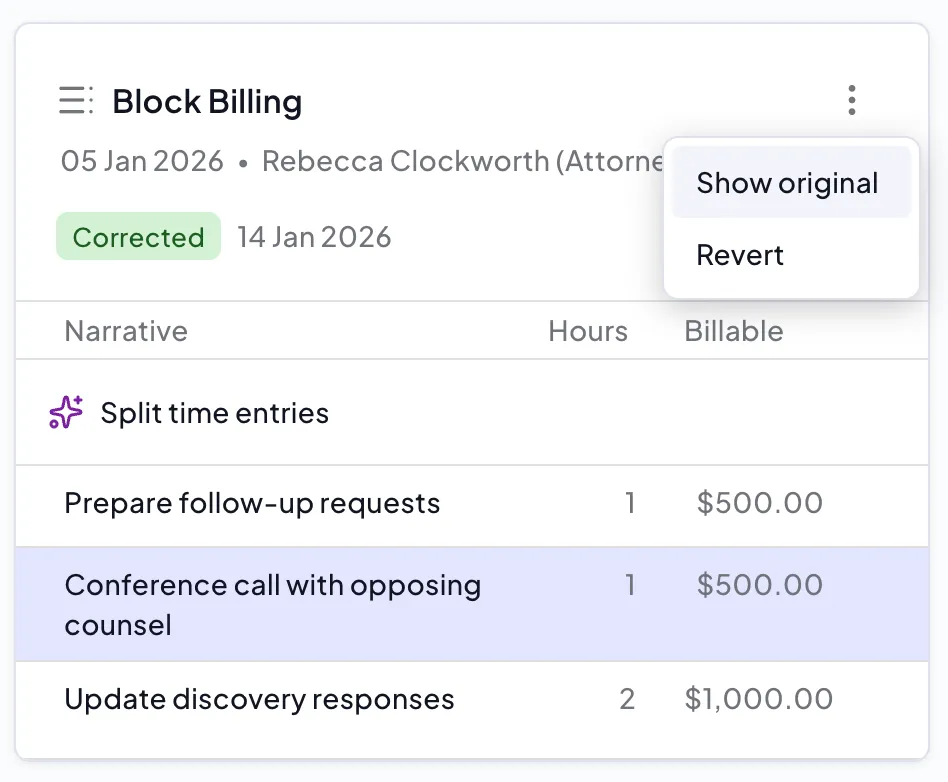Click Rebecca Clockworth attorney name
Screen dimensions: 948x782
click(x=460, y=161)
